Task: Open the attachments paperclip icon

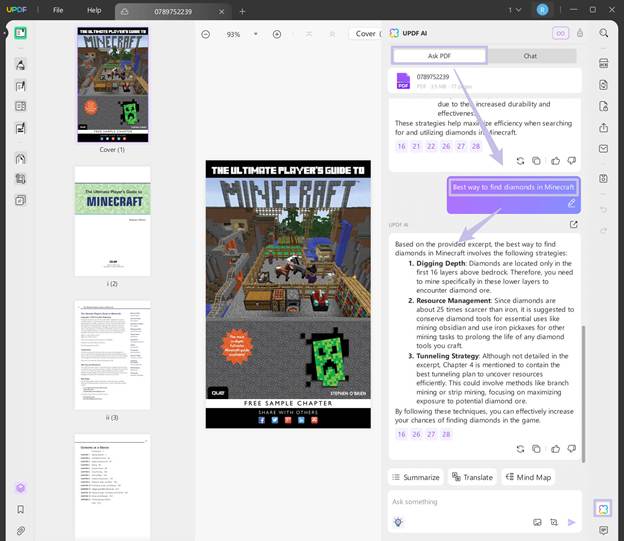Action: (20, 530)
